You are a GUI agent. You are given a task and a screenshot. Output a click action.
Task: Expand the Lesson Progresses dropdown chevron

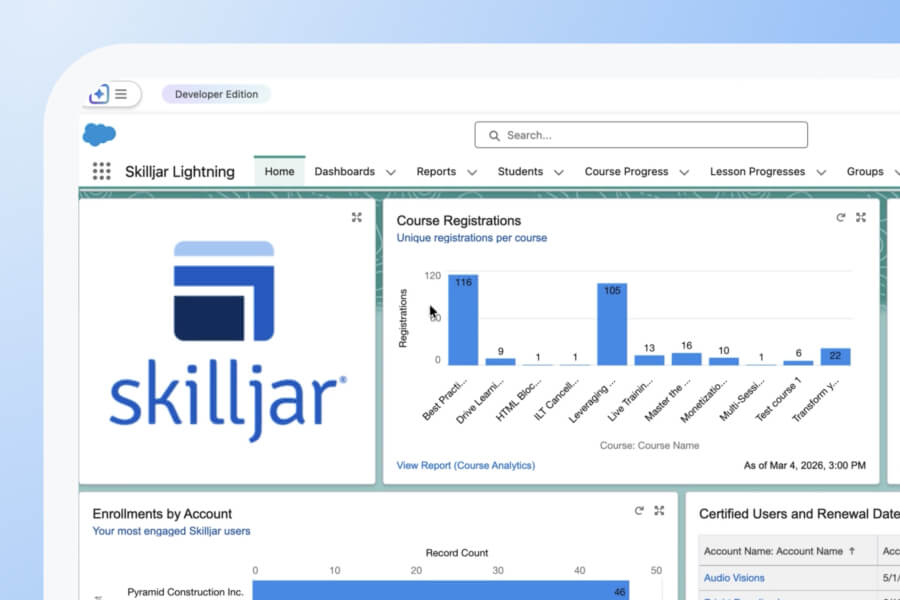tap(821, 172)
